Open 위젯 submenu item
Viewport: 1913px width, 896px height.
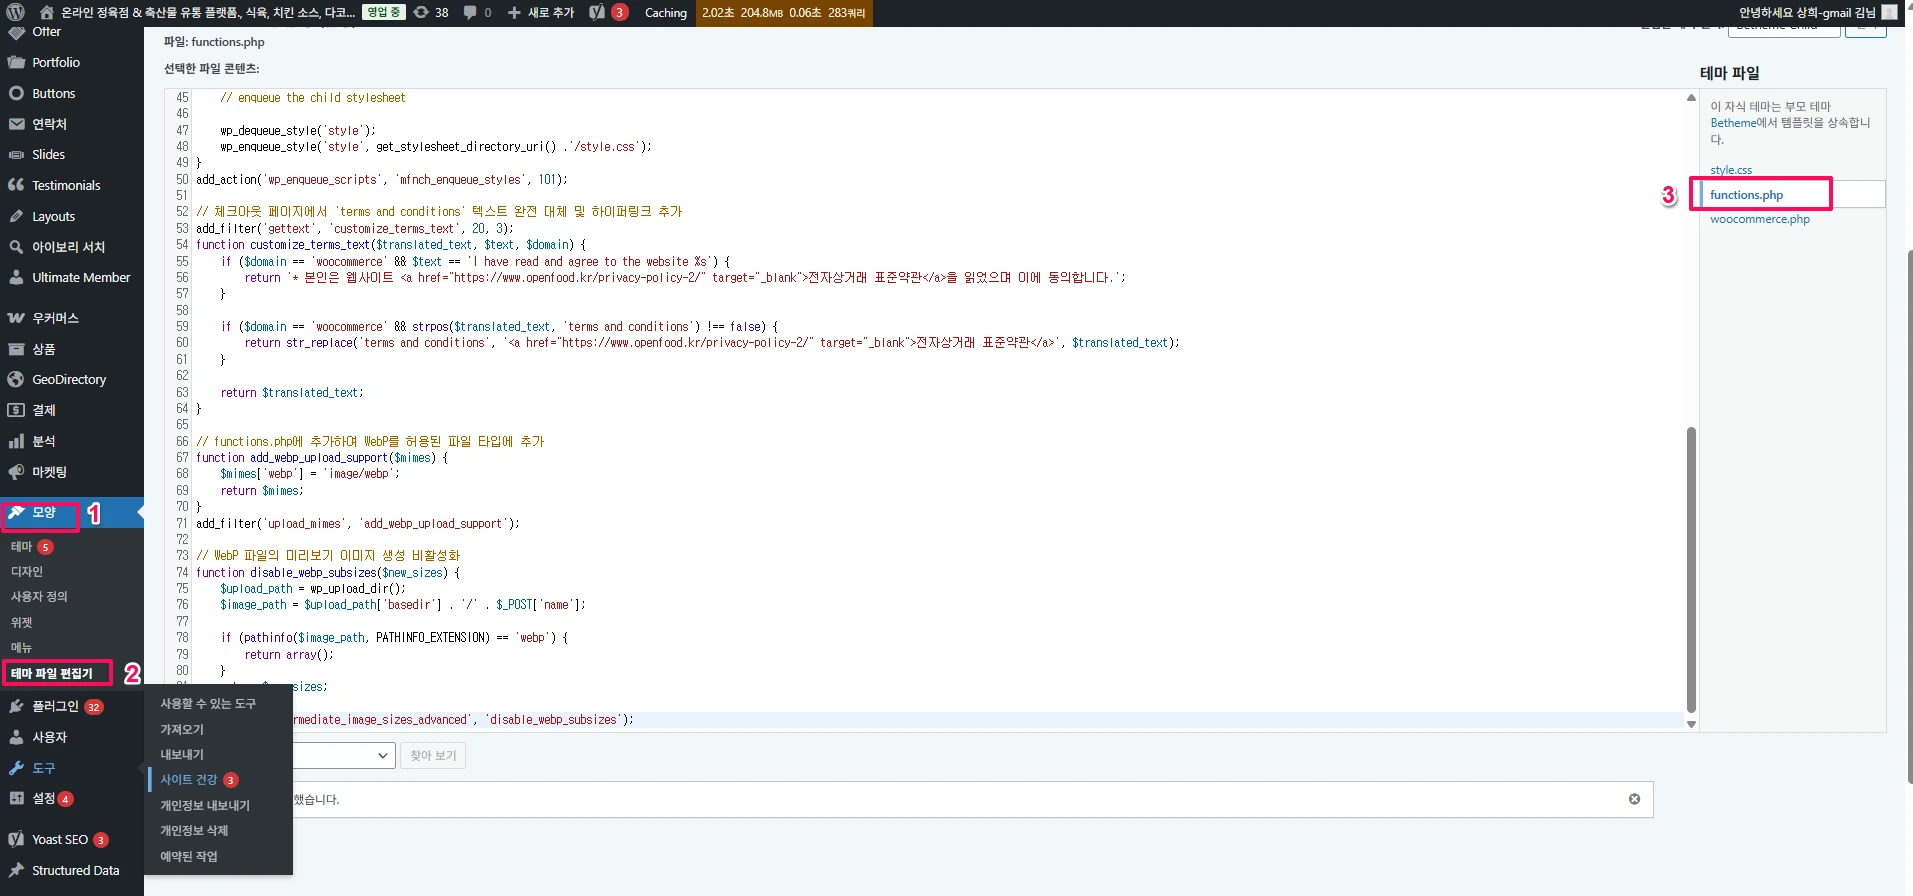(22, 622)
